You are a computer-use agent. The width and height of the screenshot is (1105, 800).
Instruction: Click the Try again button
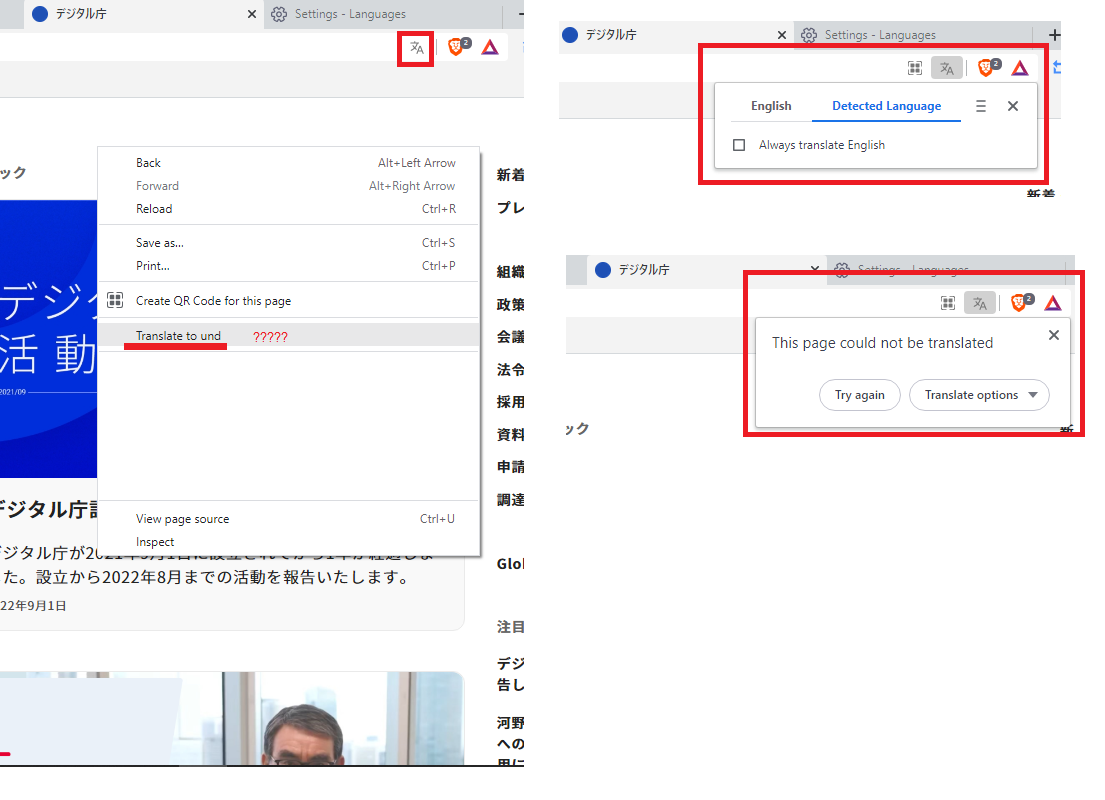[x=859, y=395]
